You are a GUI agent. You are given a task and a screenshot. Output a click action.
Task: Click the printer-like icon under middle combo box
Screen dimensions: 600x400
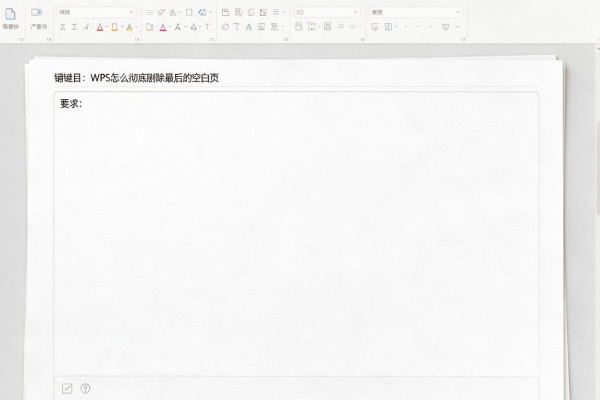pyautogui.click(x=299, y=26)
